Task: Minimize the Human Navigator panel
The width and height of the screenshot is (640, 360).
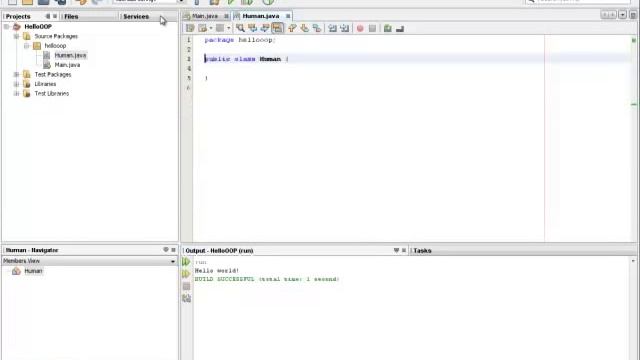Action: [166, 249]
